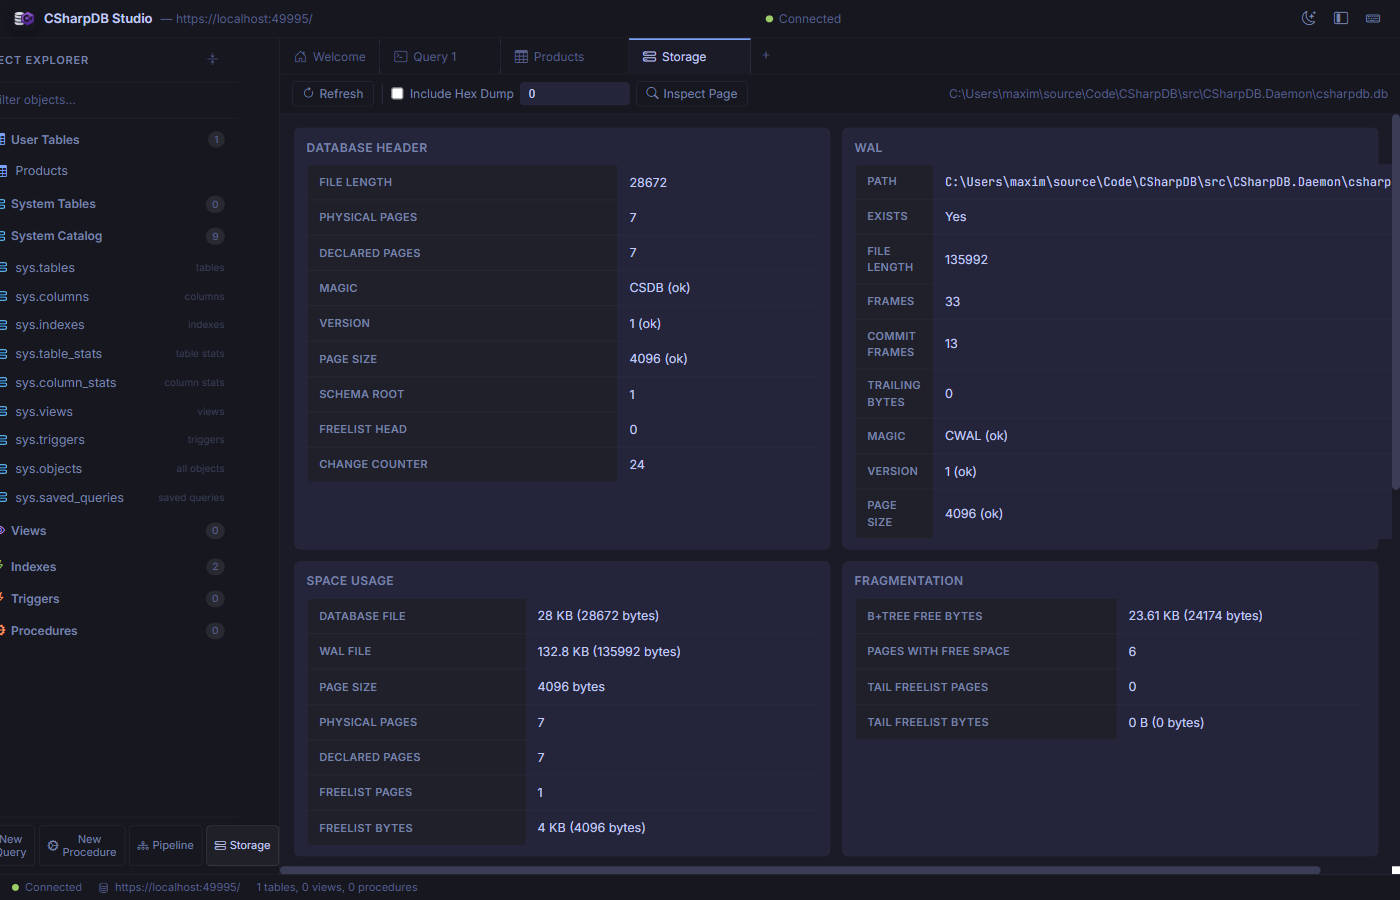Select the Pipeline icon in bottom toolbar
The image size is (1400, 900).
point(142,845)
